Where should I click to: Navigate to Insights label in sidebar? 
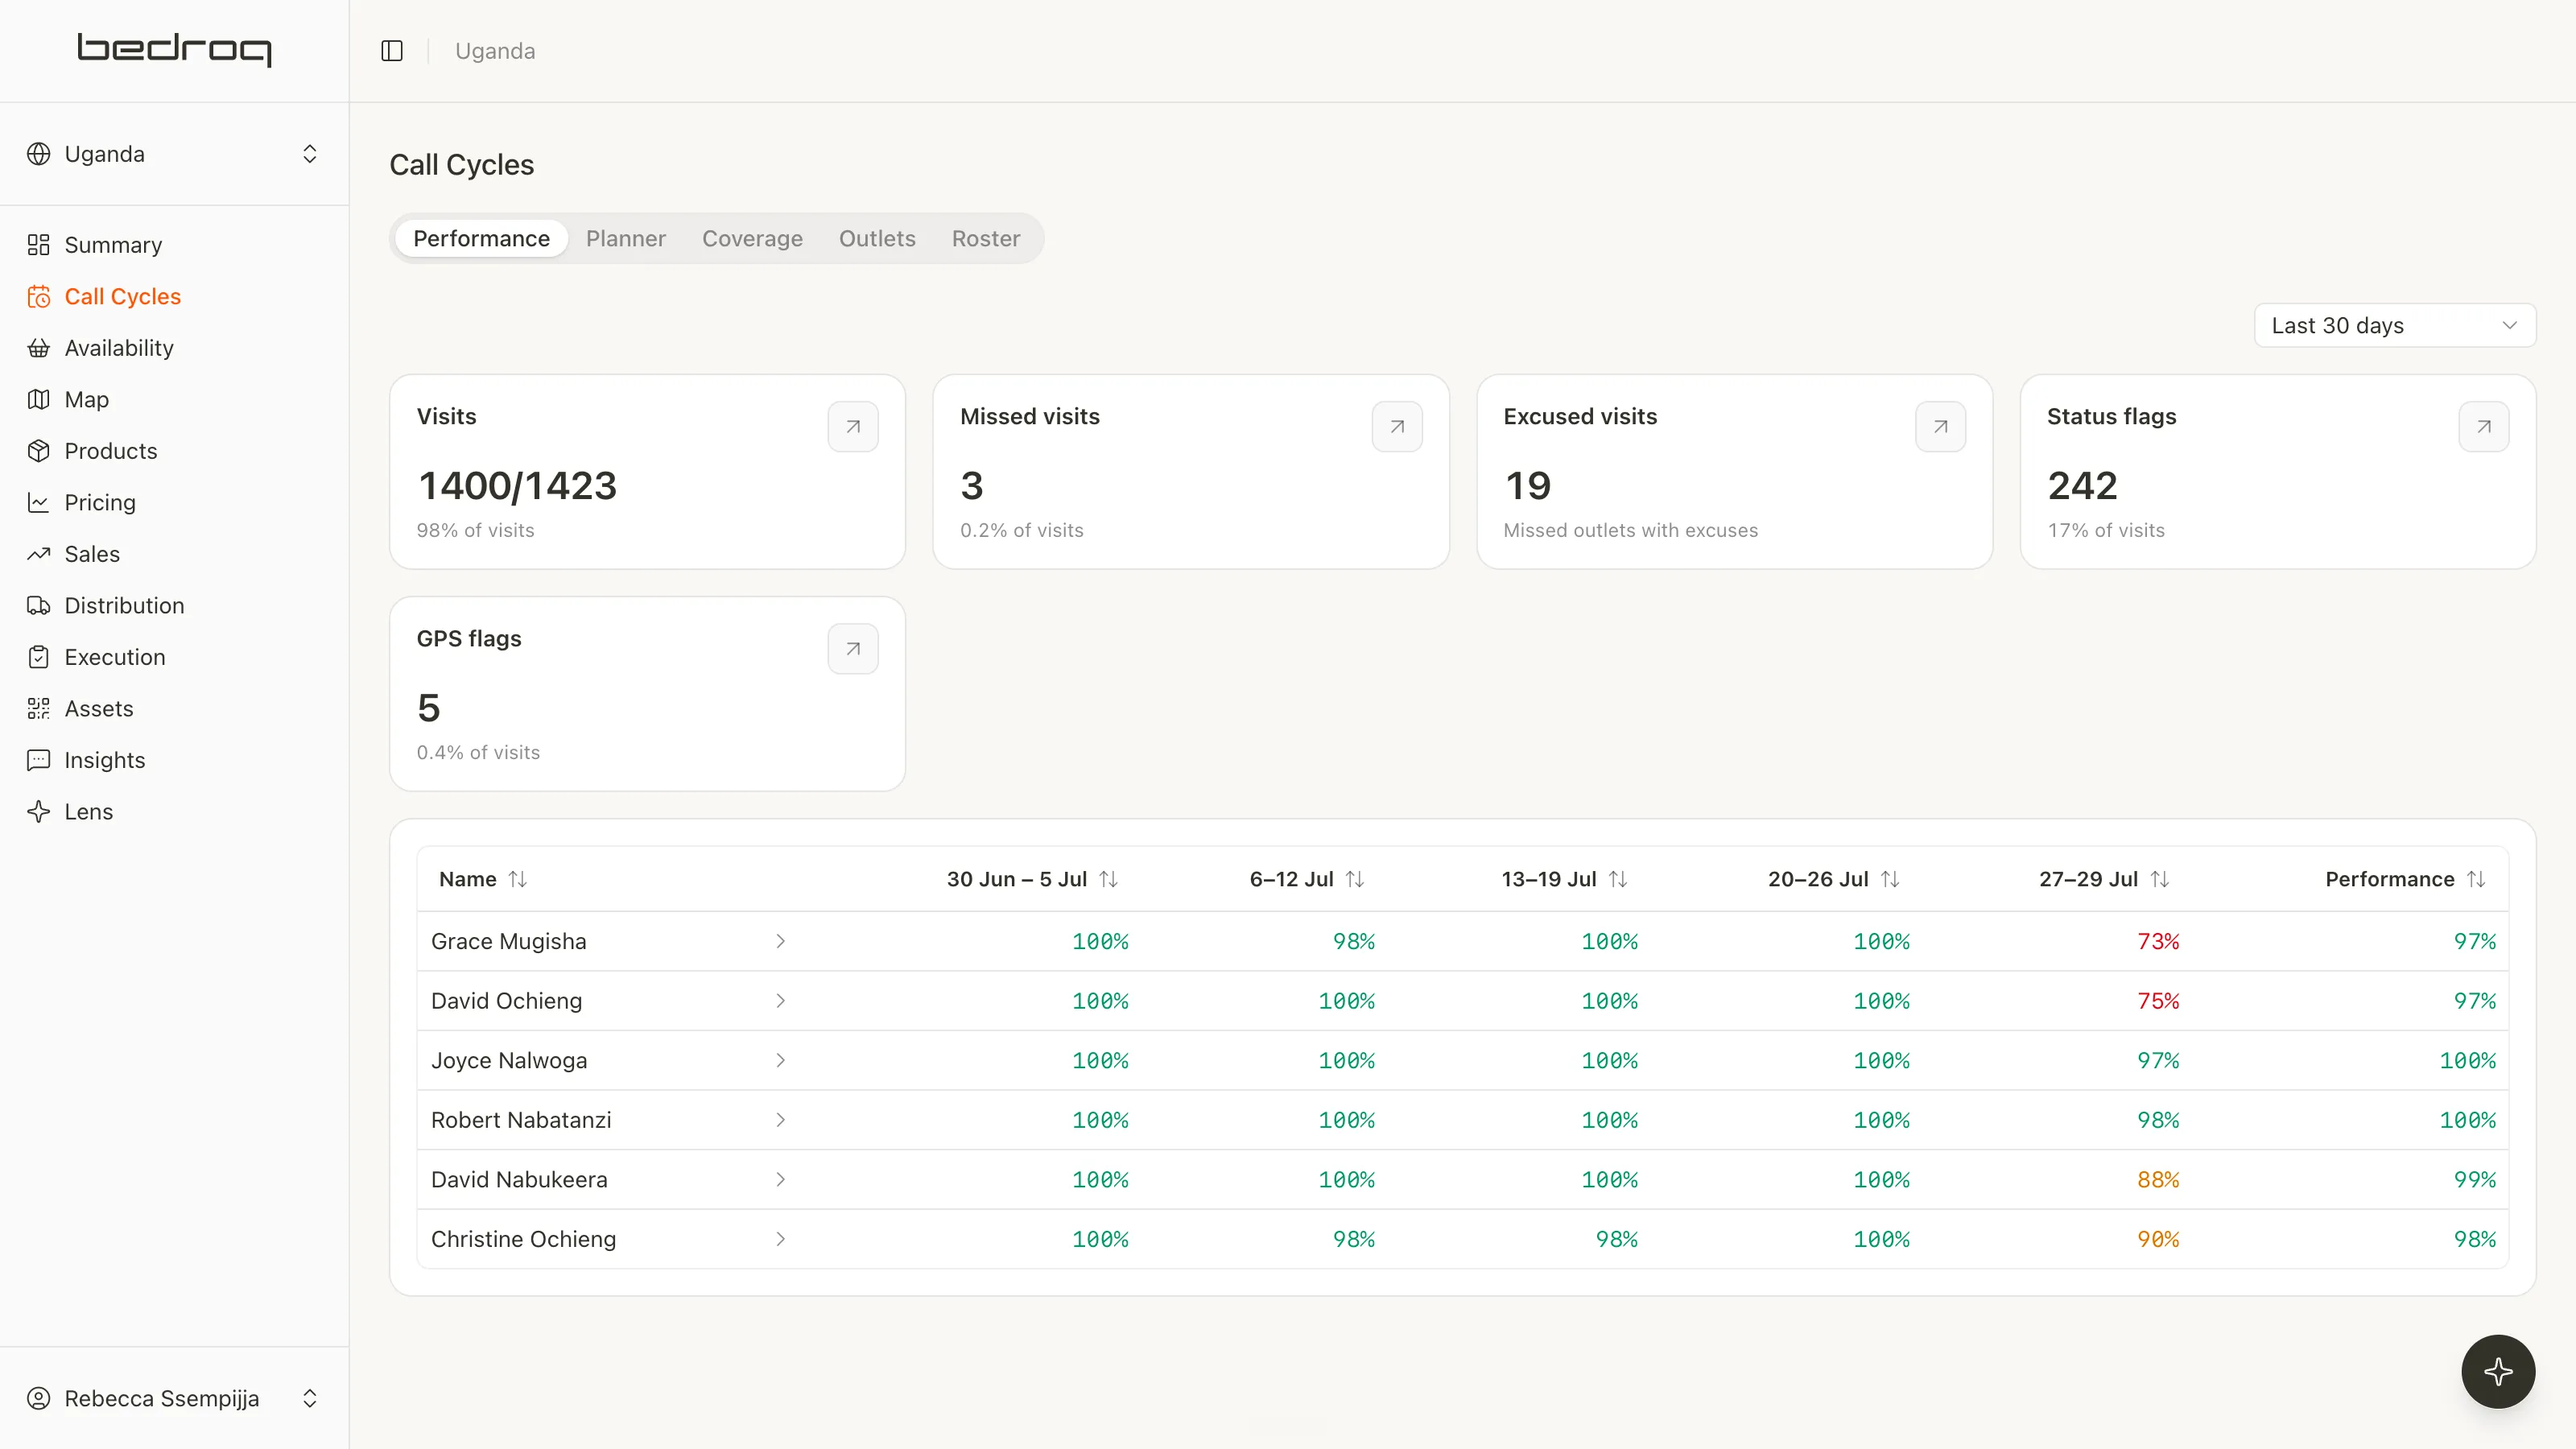pyautogui.click(x=105, y=760)
